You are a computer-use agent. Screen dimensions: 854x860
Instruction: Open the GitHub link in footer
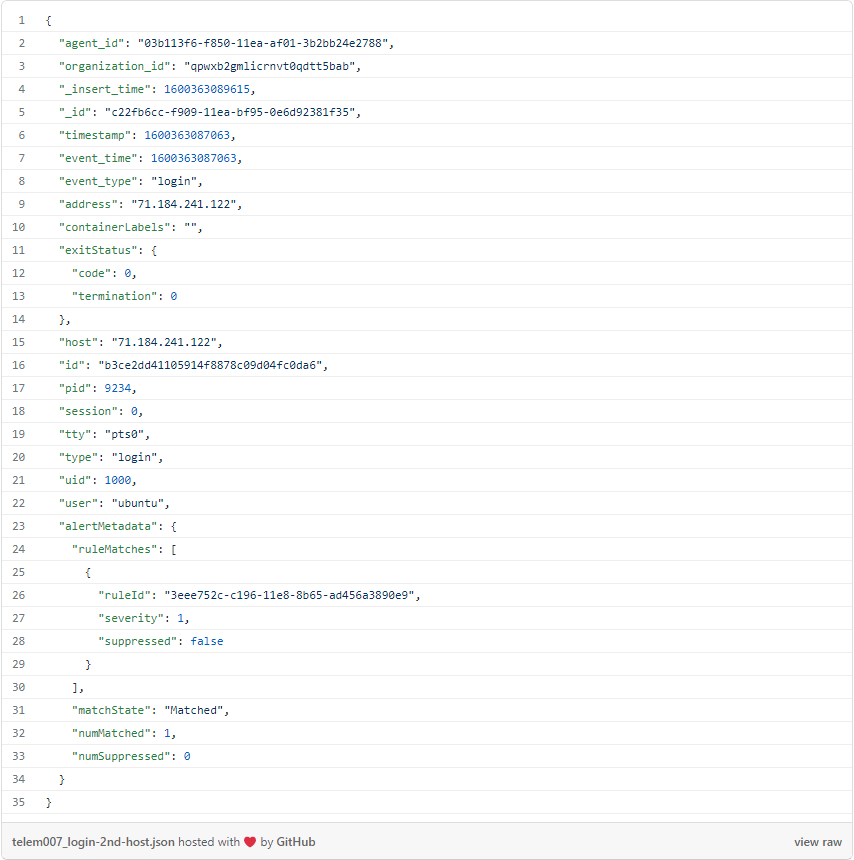(x=296, y=842)
